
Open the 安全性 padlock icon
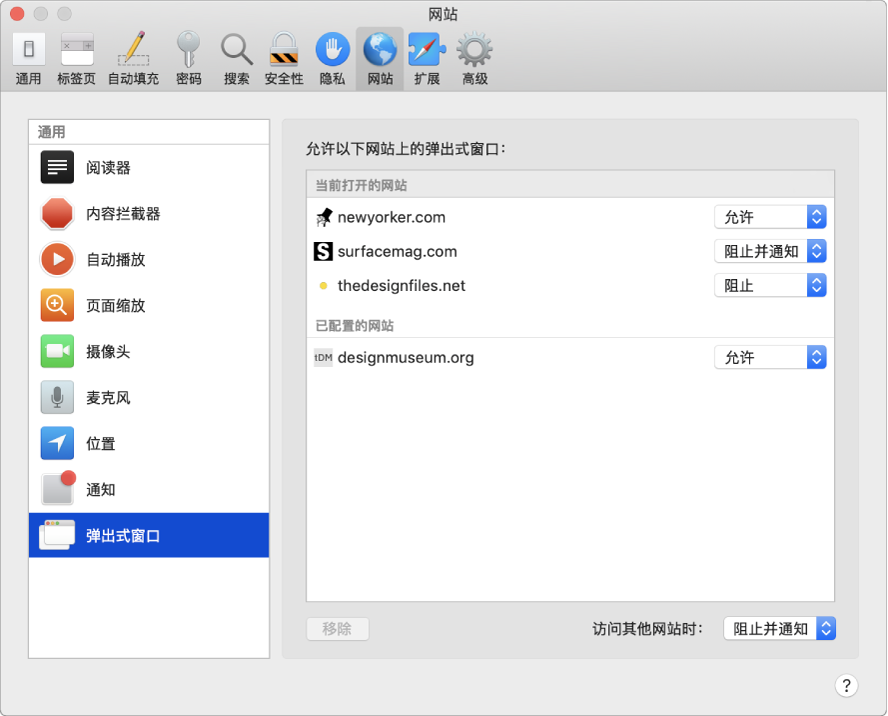[x=284, y=49]
